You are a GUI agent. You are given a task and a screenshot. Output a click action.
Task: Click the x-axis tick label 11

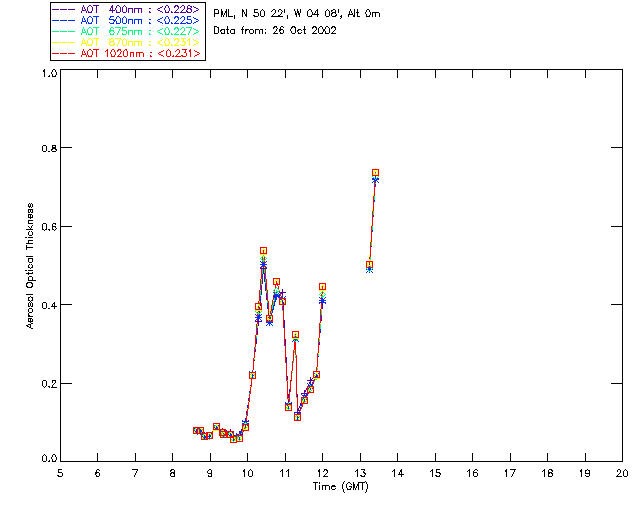pyautogui.click(x=285, y=473)
